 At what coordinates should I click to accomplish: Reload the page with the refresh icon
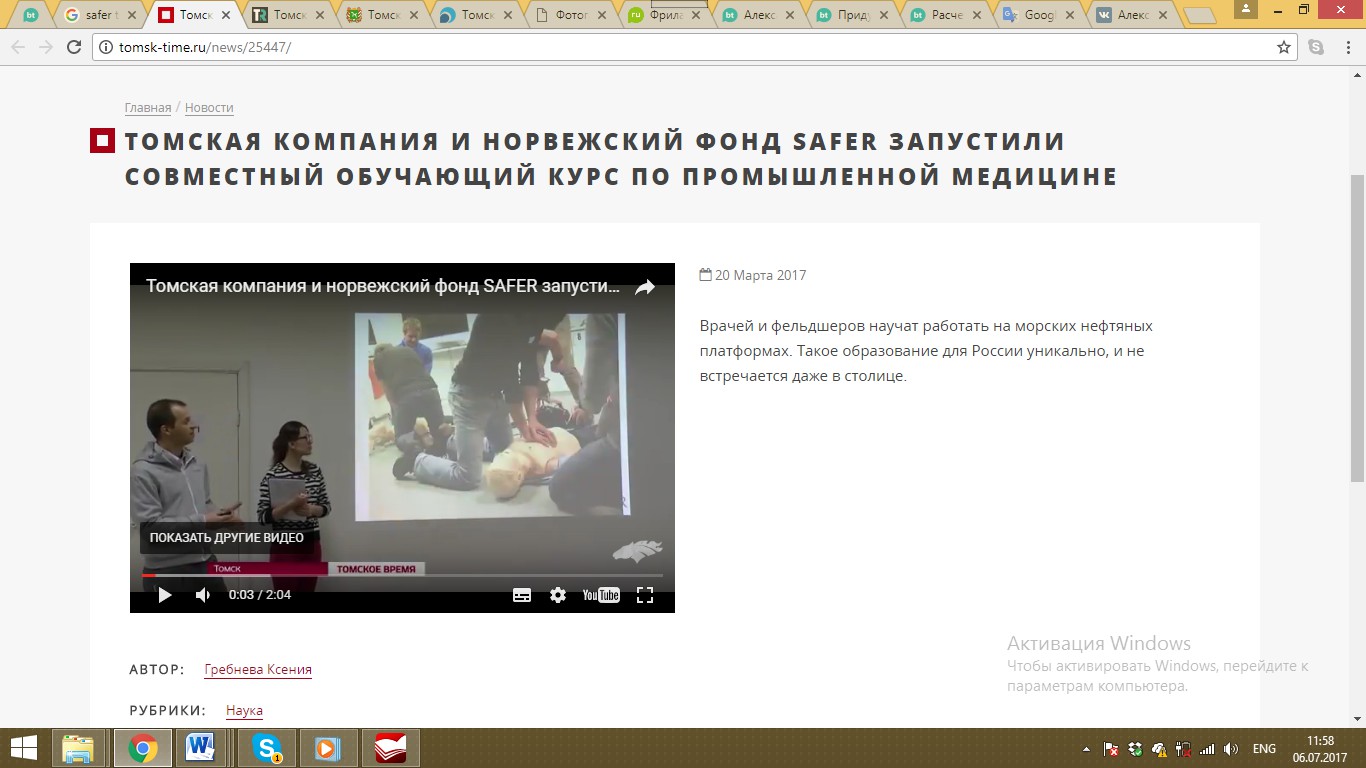[74, 47]
